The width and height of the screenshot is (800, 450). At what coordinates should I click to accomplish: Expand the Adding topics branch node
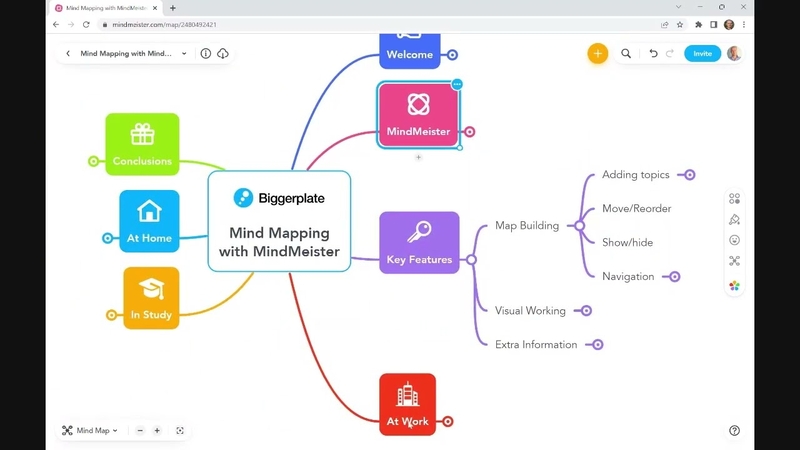point(689,175)
